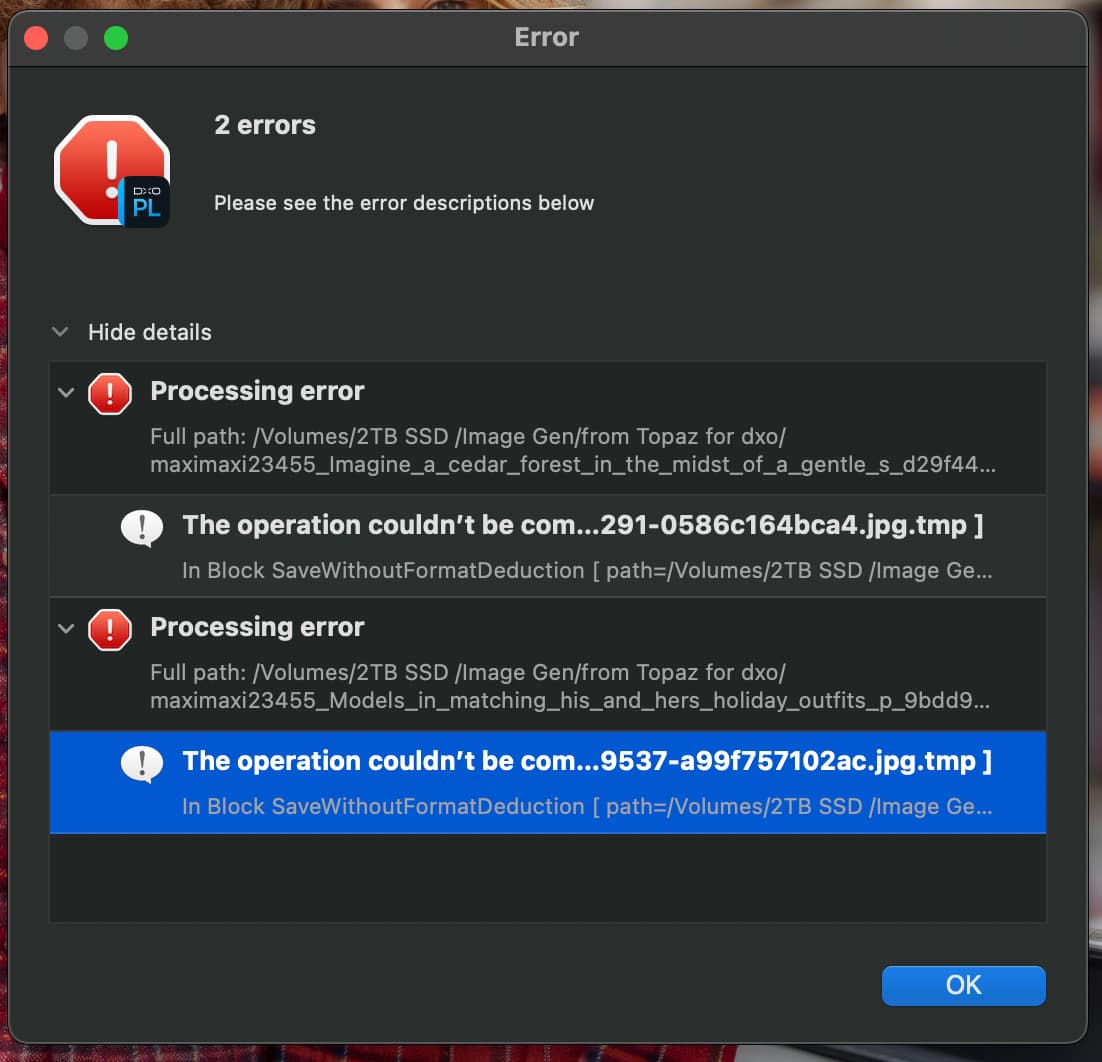Click the Hide details label
Screen dimensions: 1102x1062
point(150,332)
